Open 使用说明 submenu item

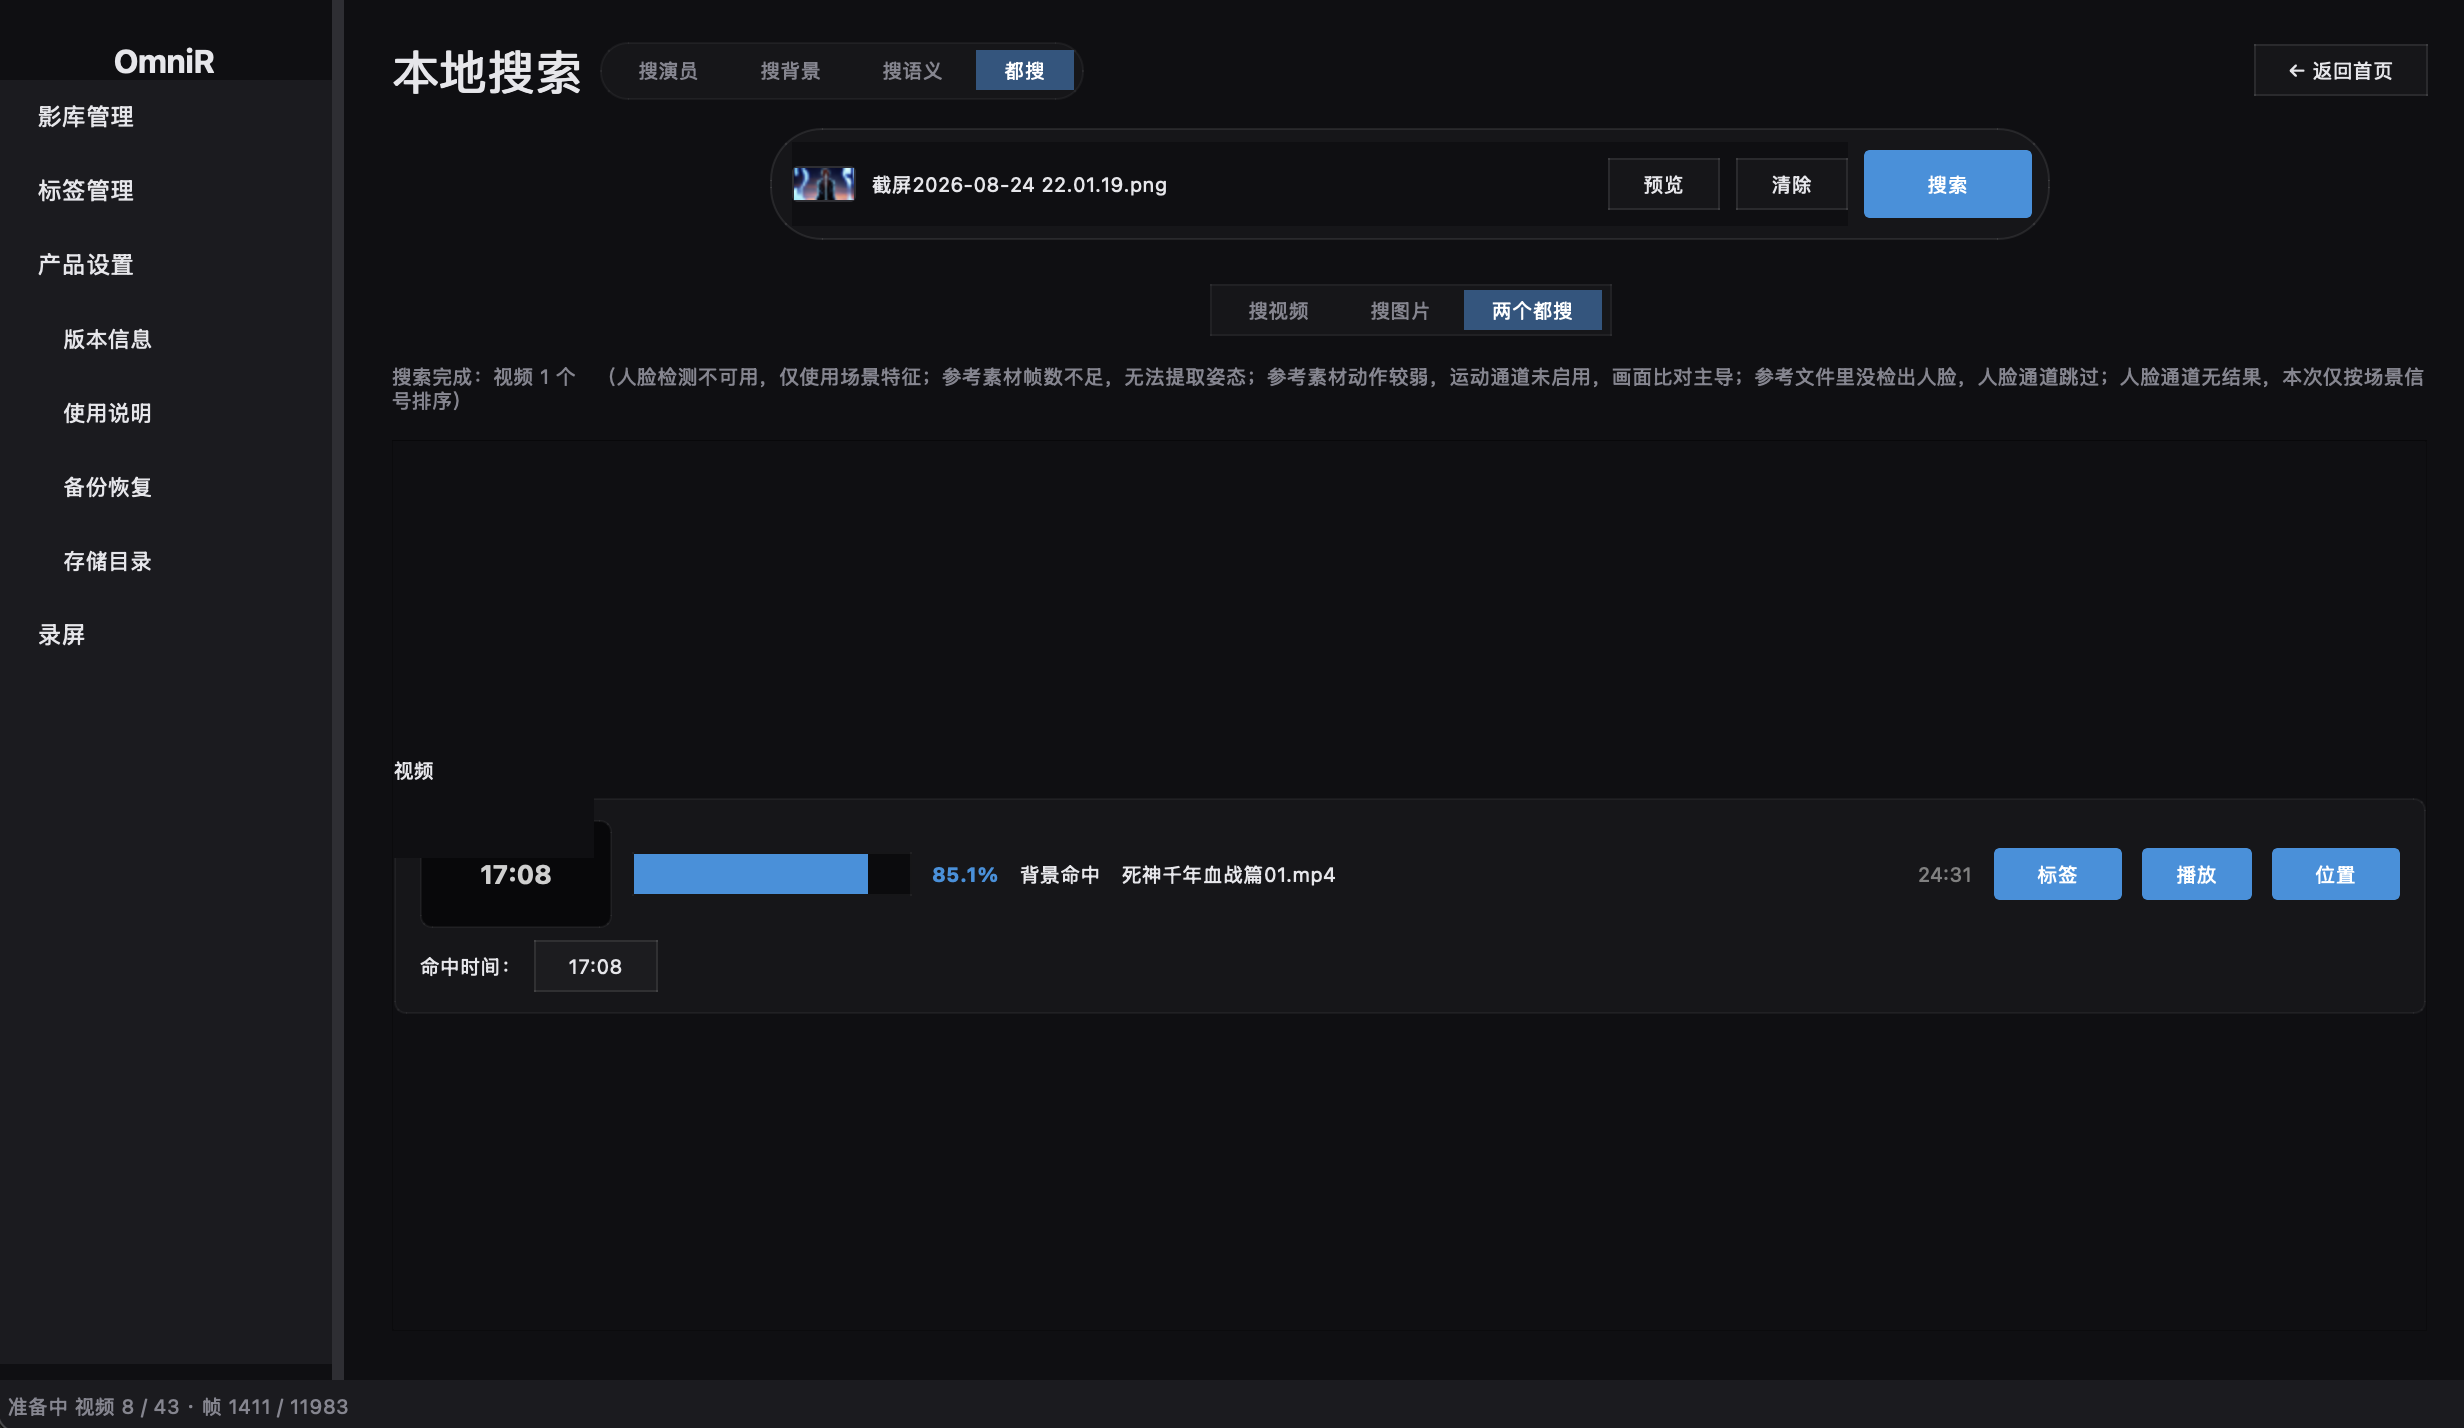click(107, 413)
